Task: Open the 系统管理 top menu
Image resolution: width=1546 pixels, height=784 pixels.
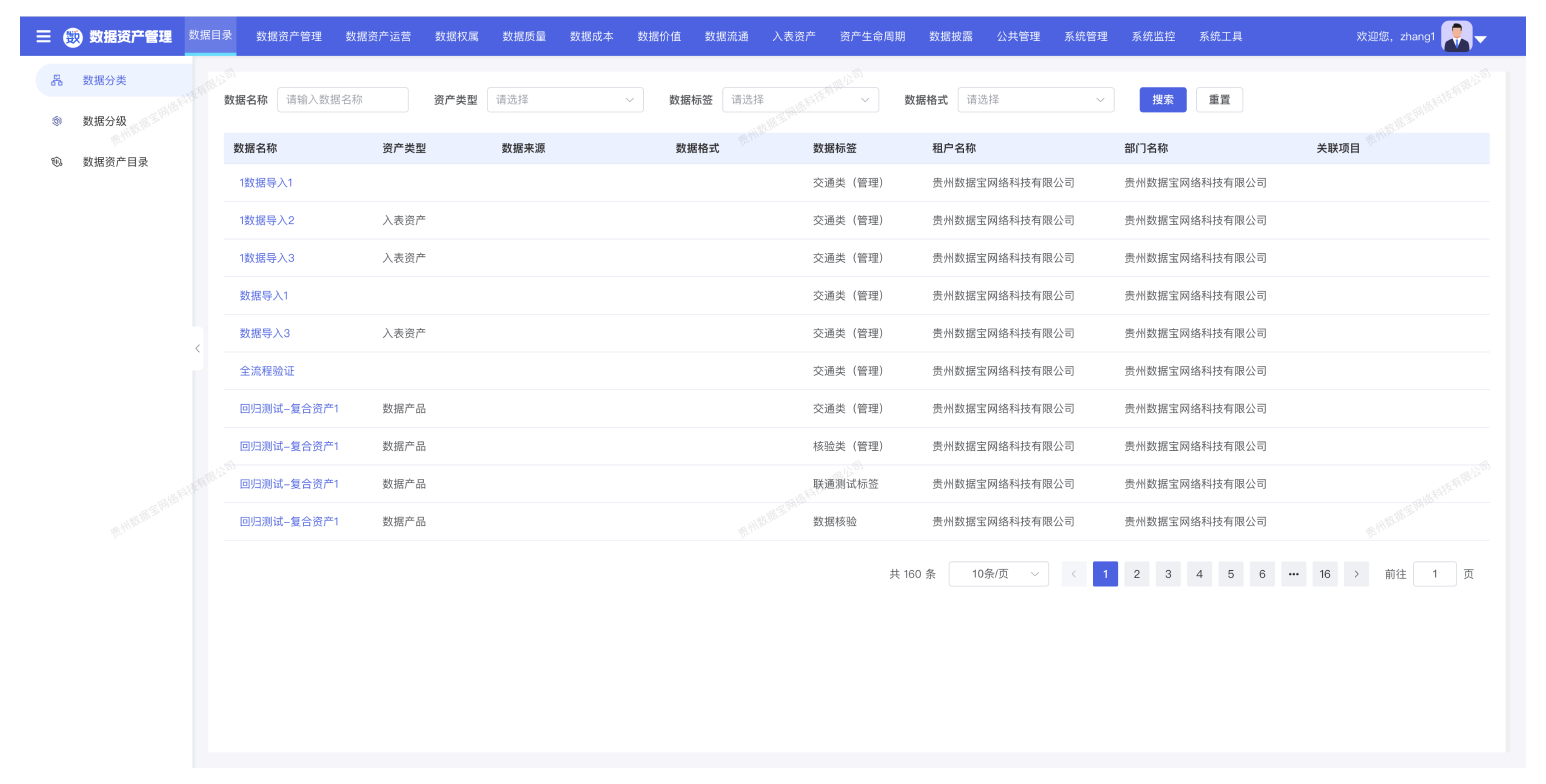Action: click(1086, 37)
